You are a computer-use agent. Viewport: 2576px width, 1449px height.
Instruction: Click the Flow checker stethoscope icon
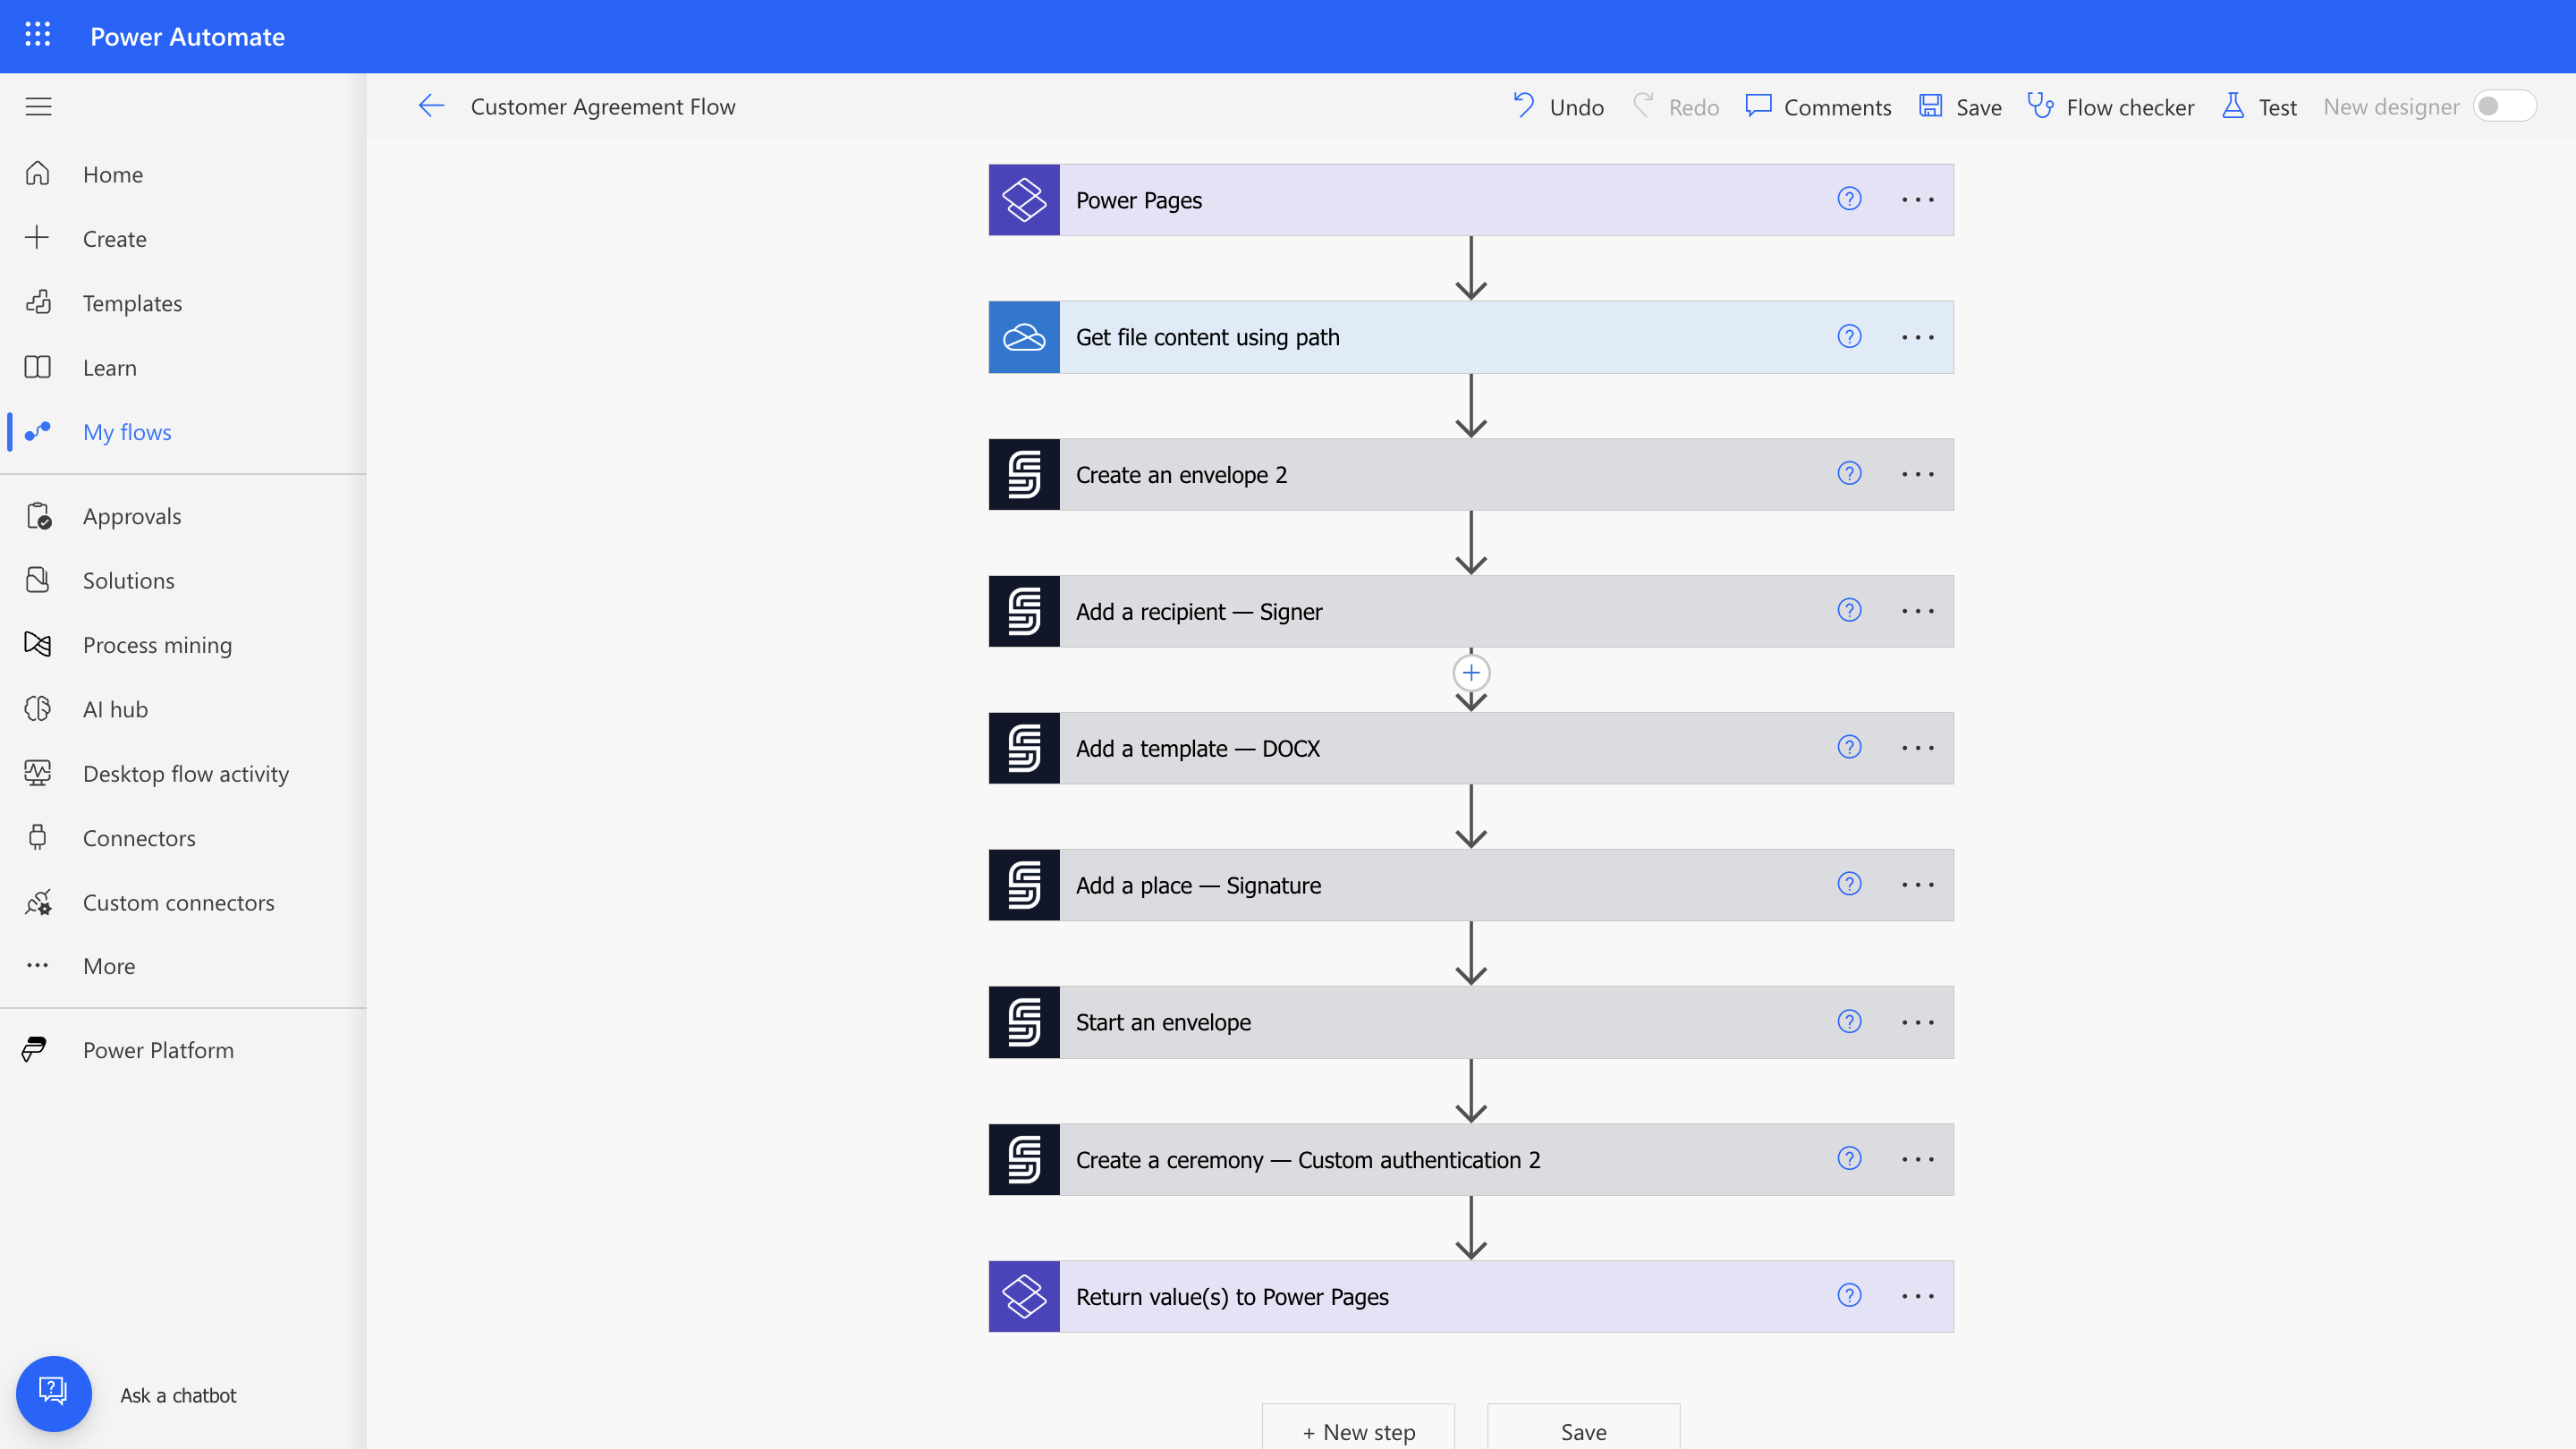[2040, 106]
